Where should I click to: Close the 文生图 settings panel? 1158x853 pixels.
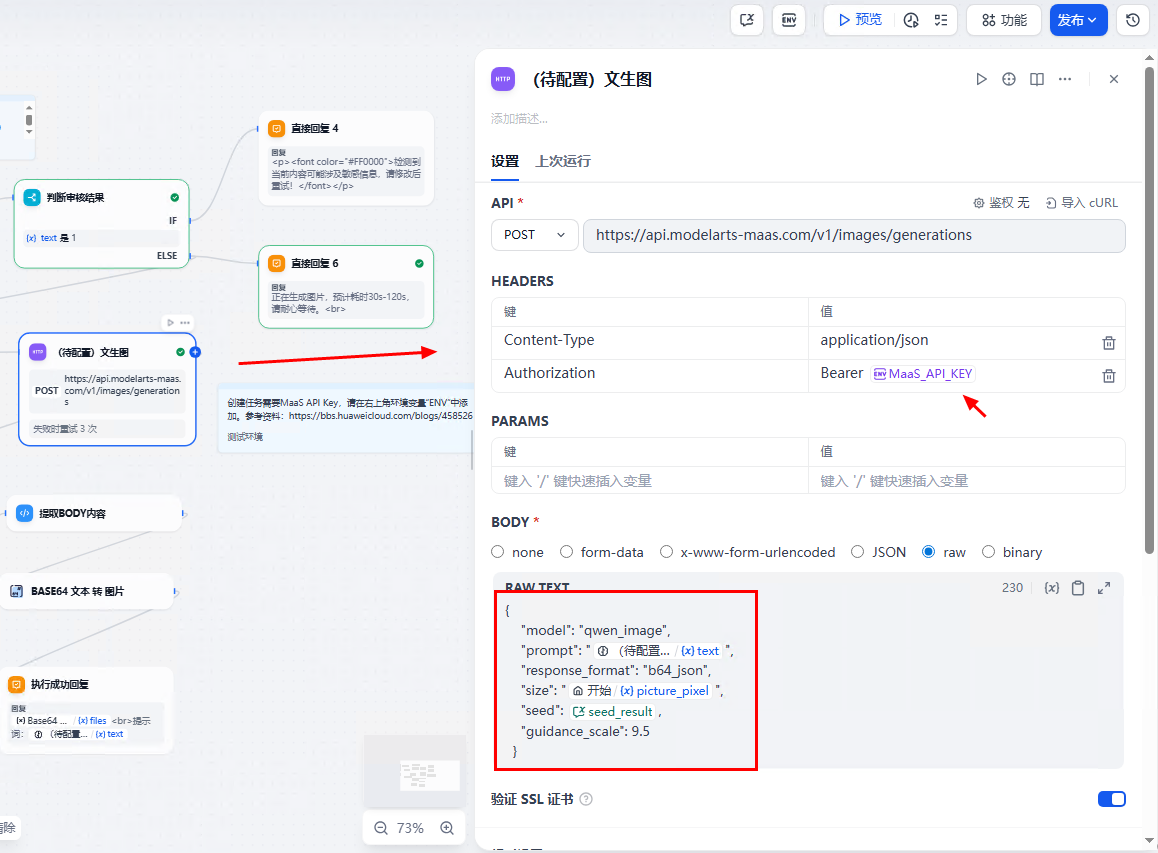point(1114,79)
